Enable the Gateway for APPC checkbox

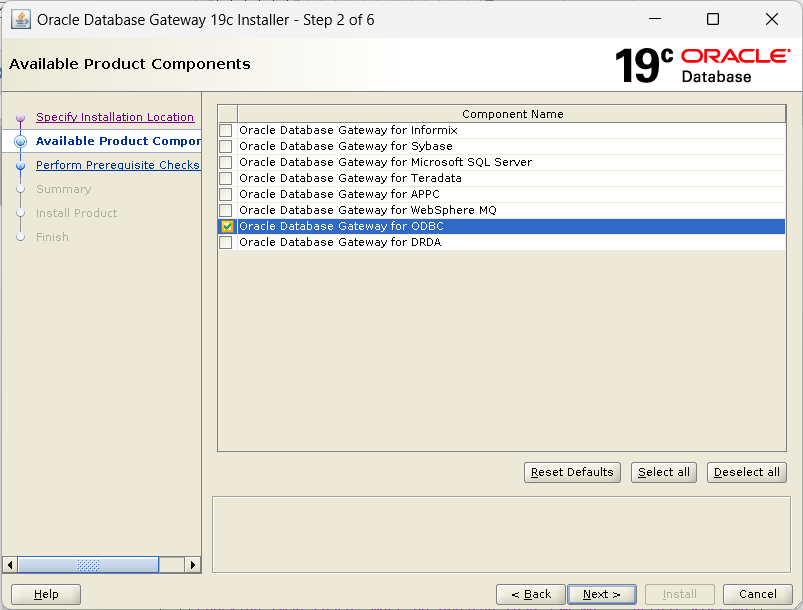(225, 194)
